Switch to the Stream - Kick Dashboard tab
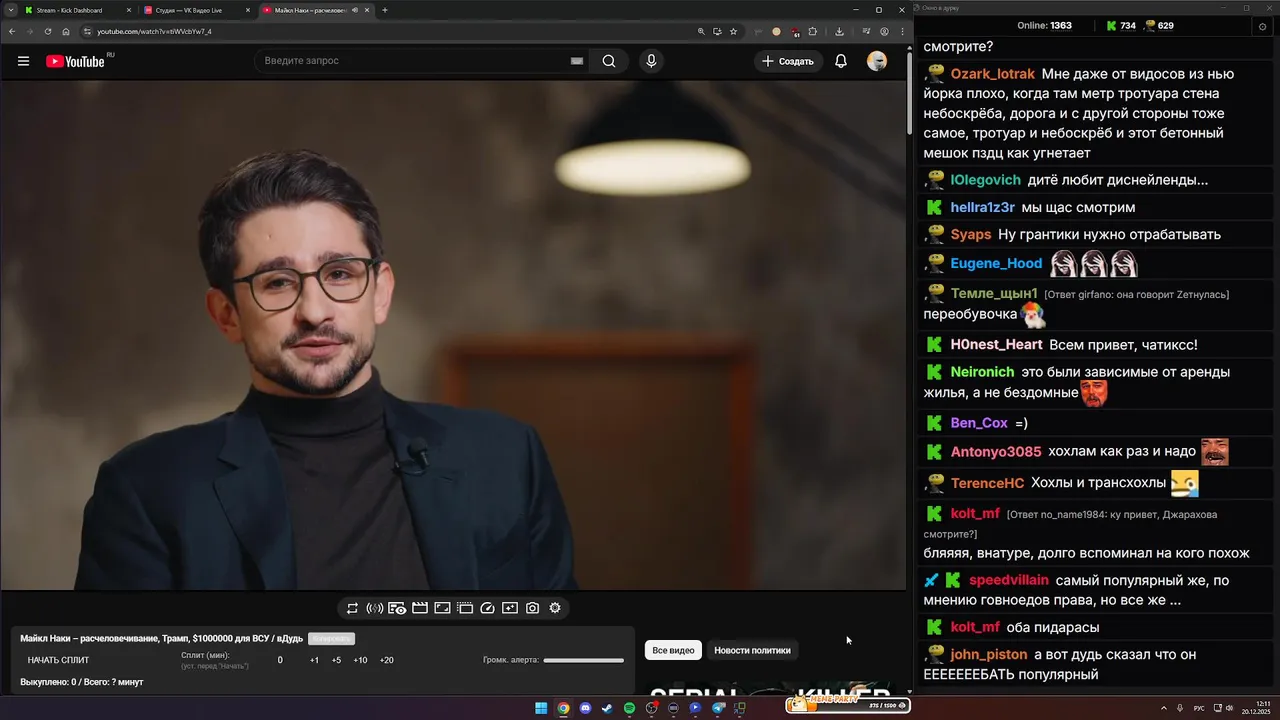This screenshot has width=1280, height=720. pos(77,10)
